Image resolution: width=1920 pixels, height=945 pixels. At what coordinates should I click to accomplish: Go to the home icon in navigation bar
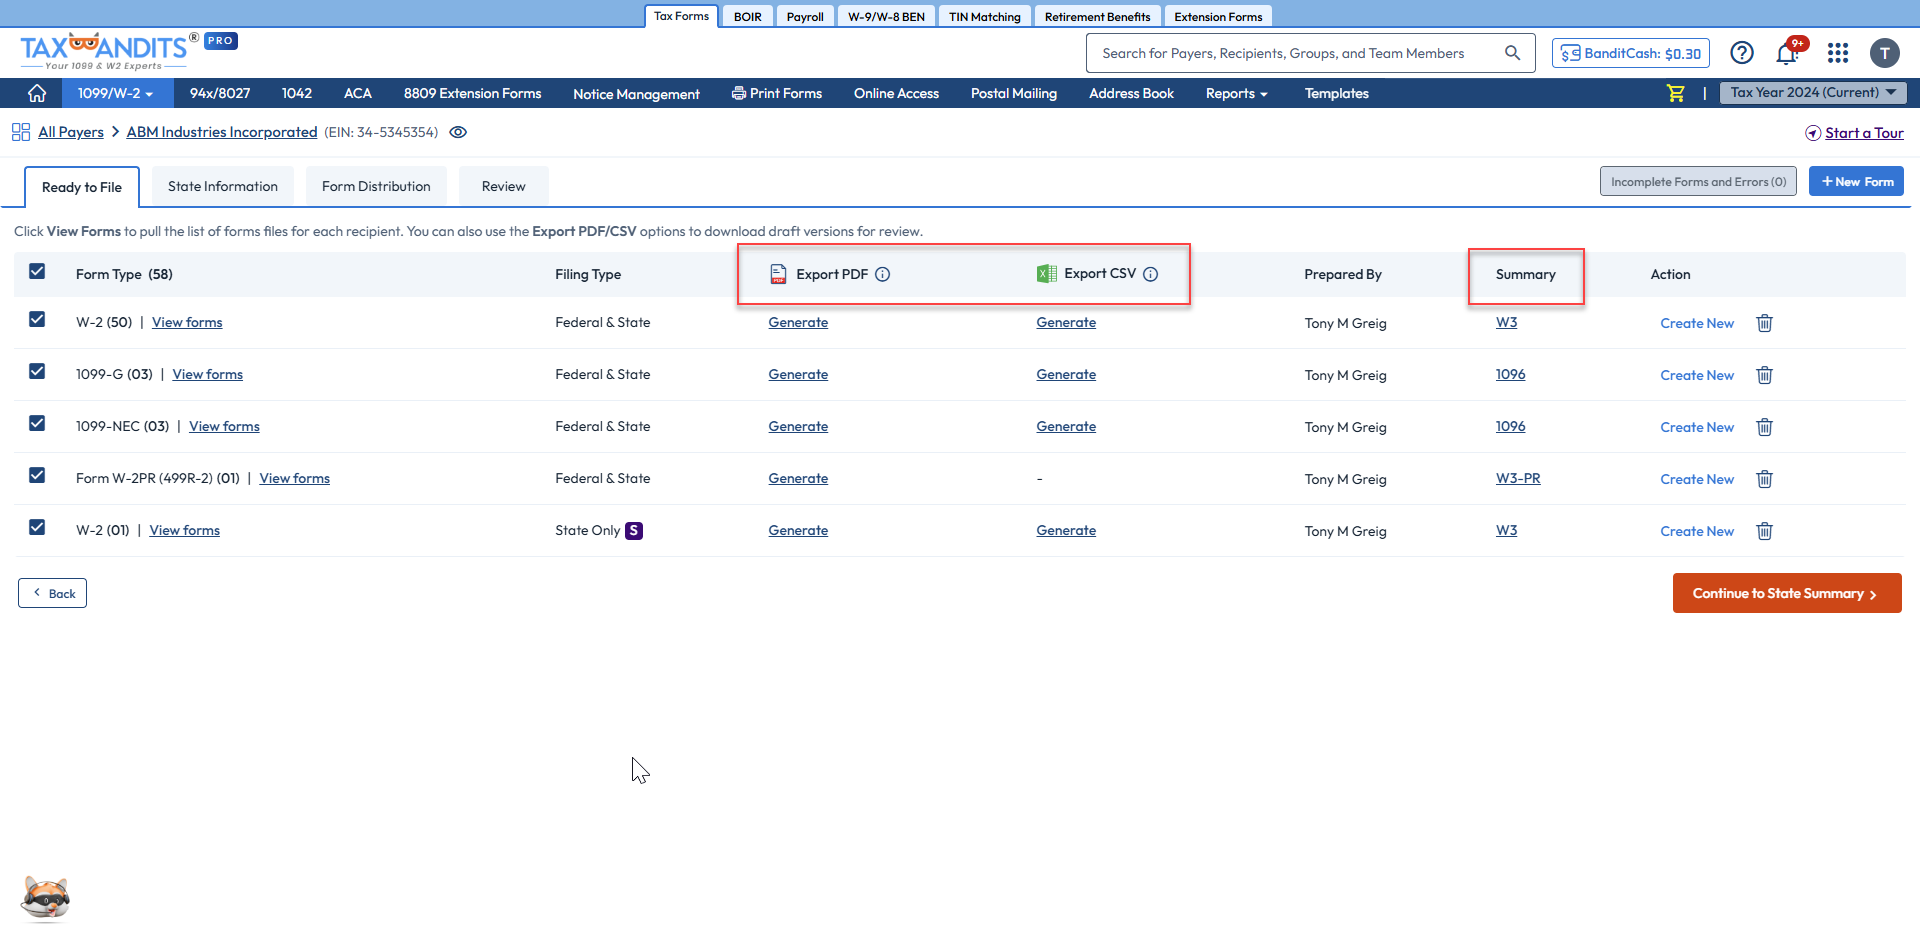click(x=37, y=93)
